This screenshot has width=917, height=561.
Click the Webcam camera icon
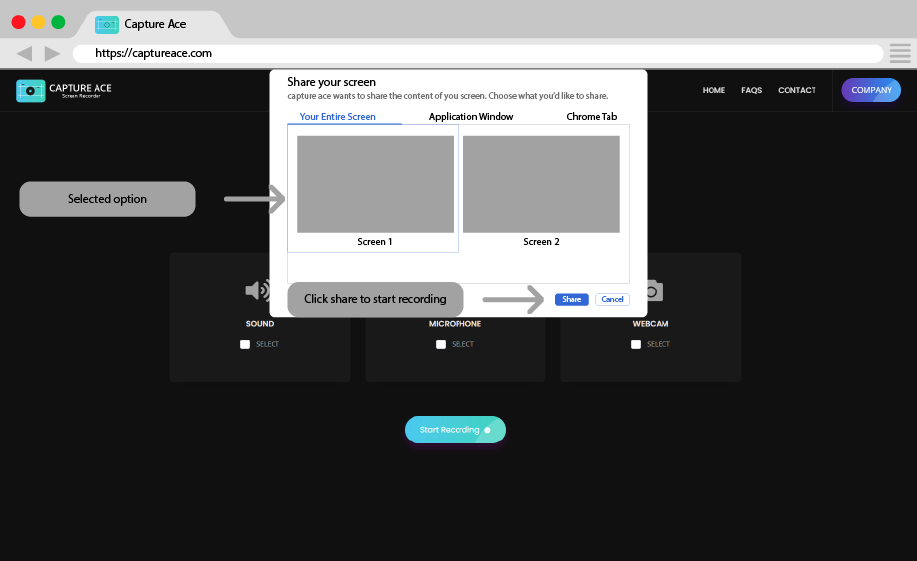click(x=654, y=291)
